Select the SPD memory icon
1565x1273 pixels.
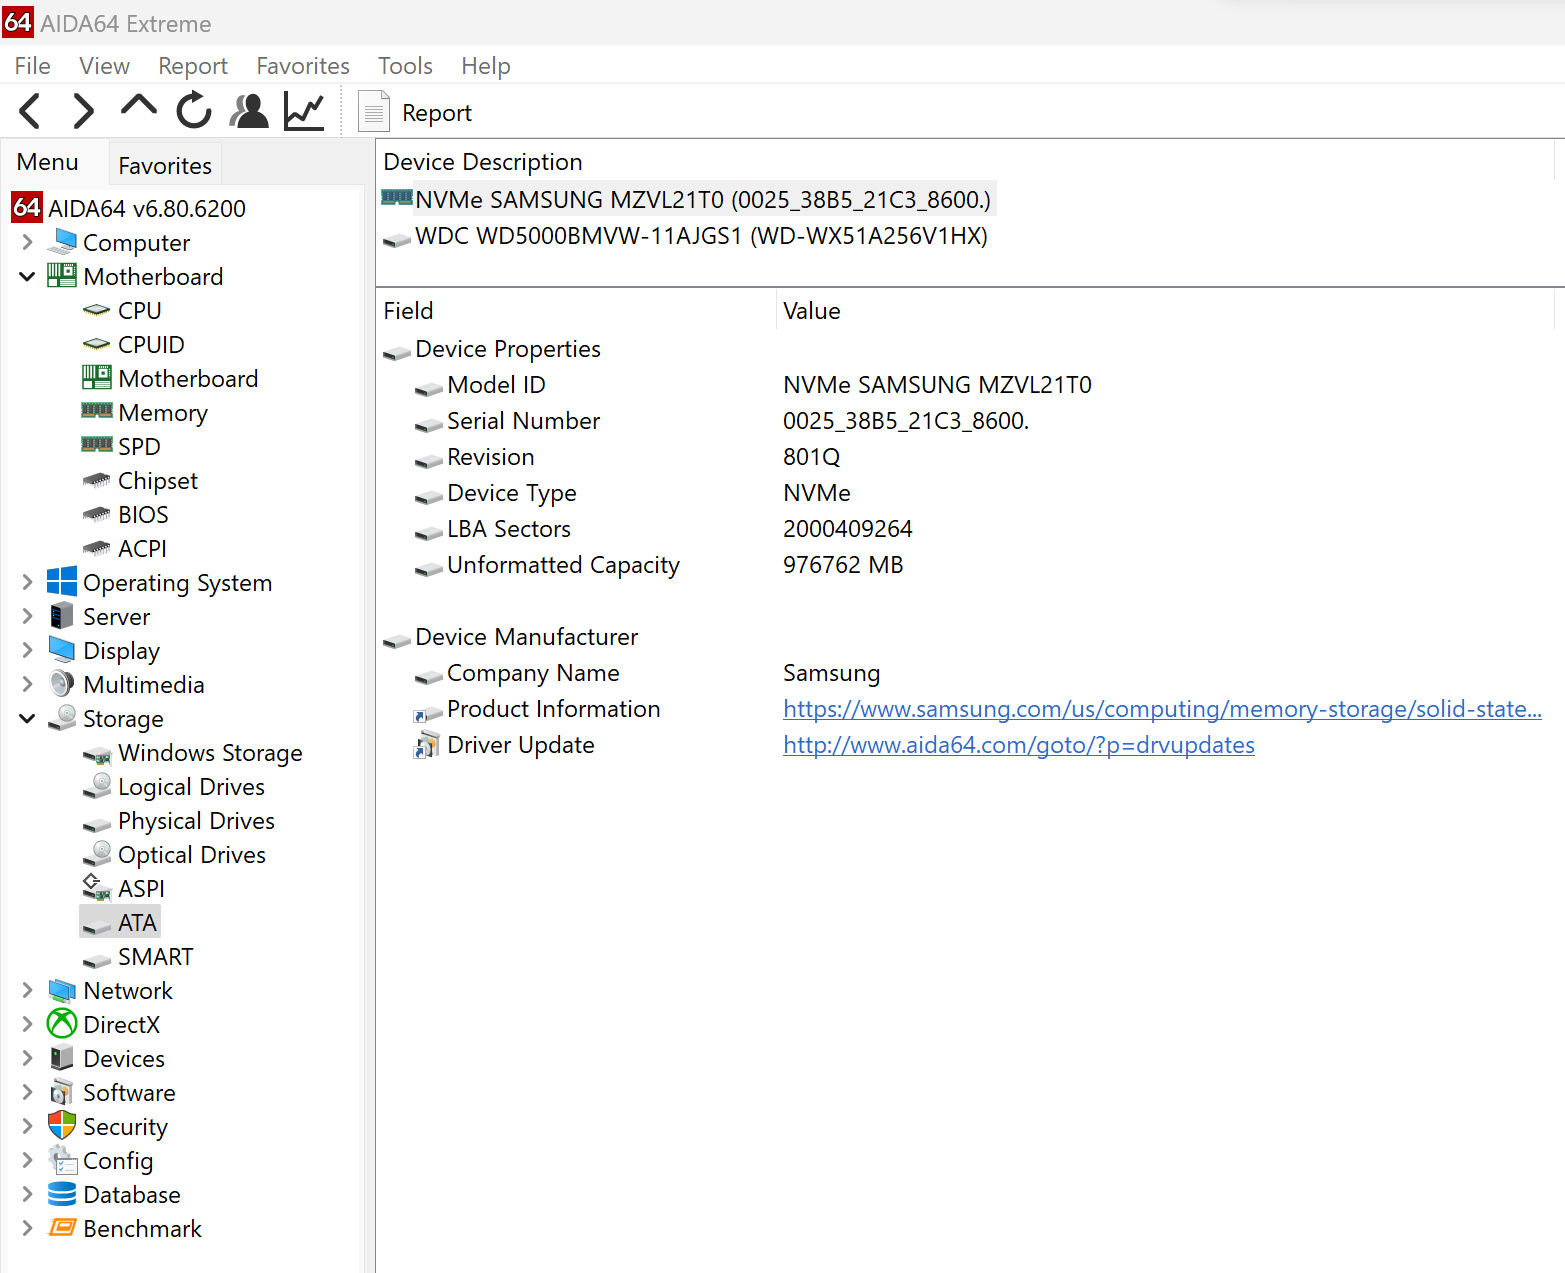pyautogui.click(x=97, y=445)
